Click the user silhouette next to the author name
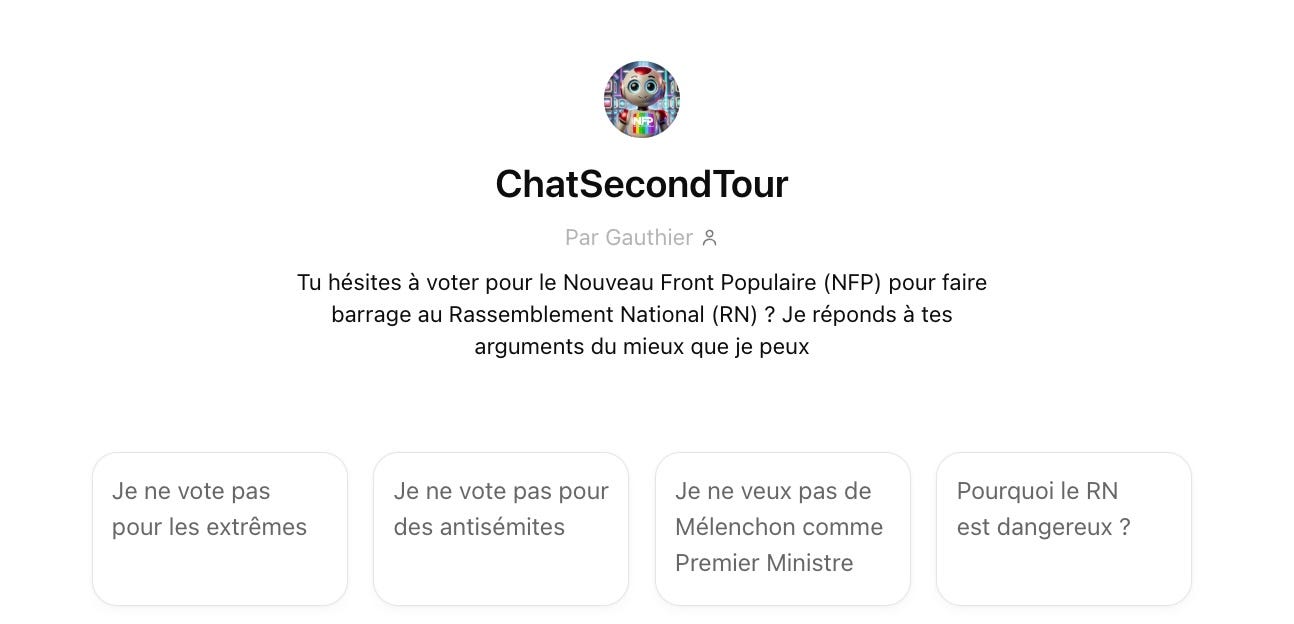 [x=710, y=238]
